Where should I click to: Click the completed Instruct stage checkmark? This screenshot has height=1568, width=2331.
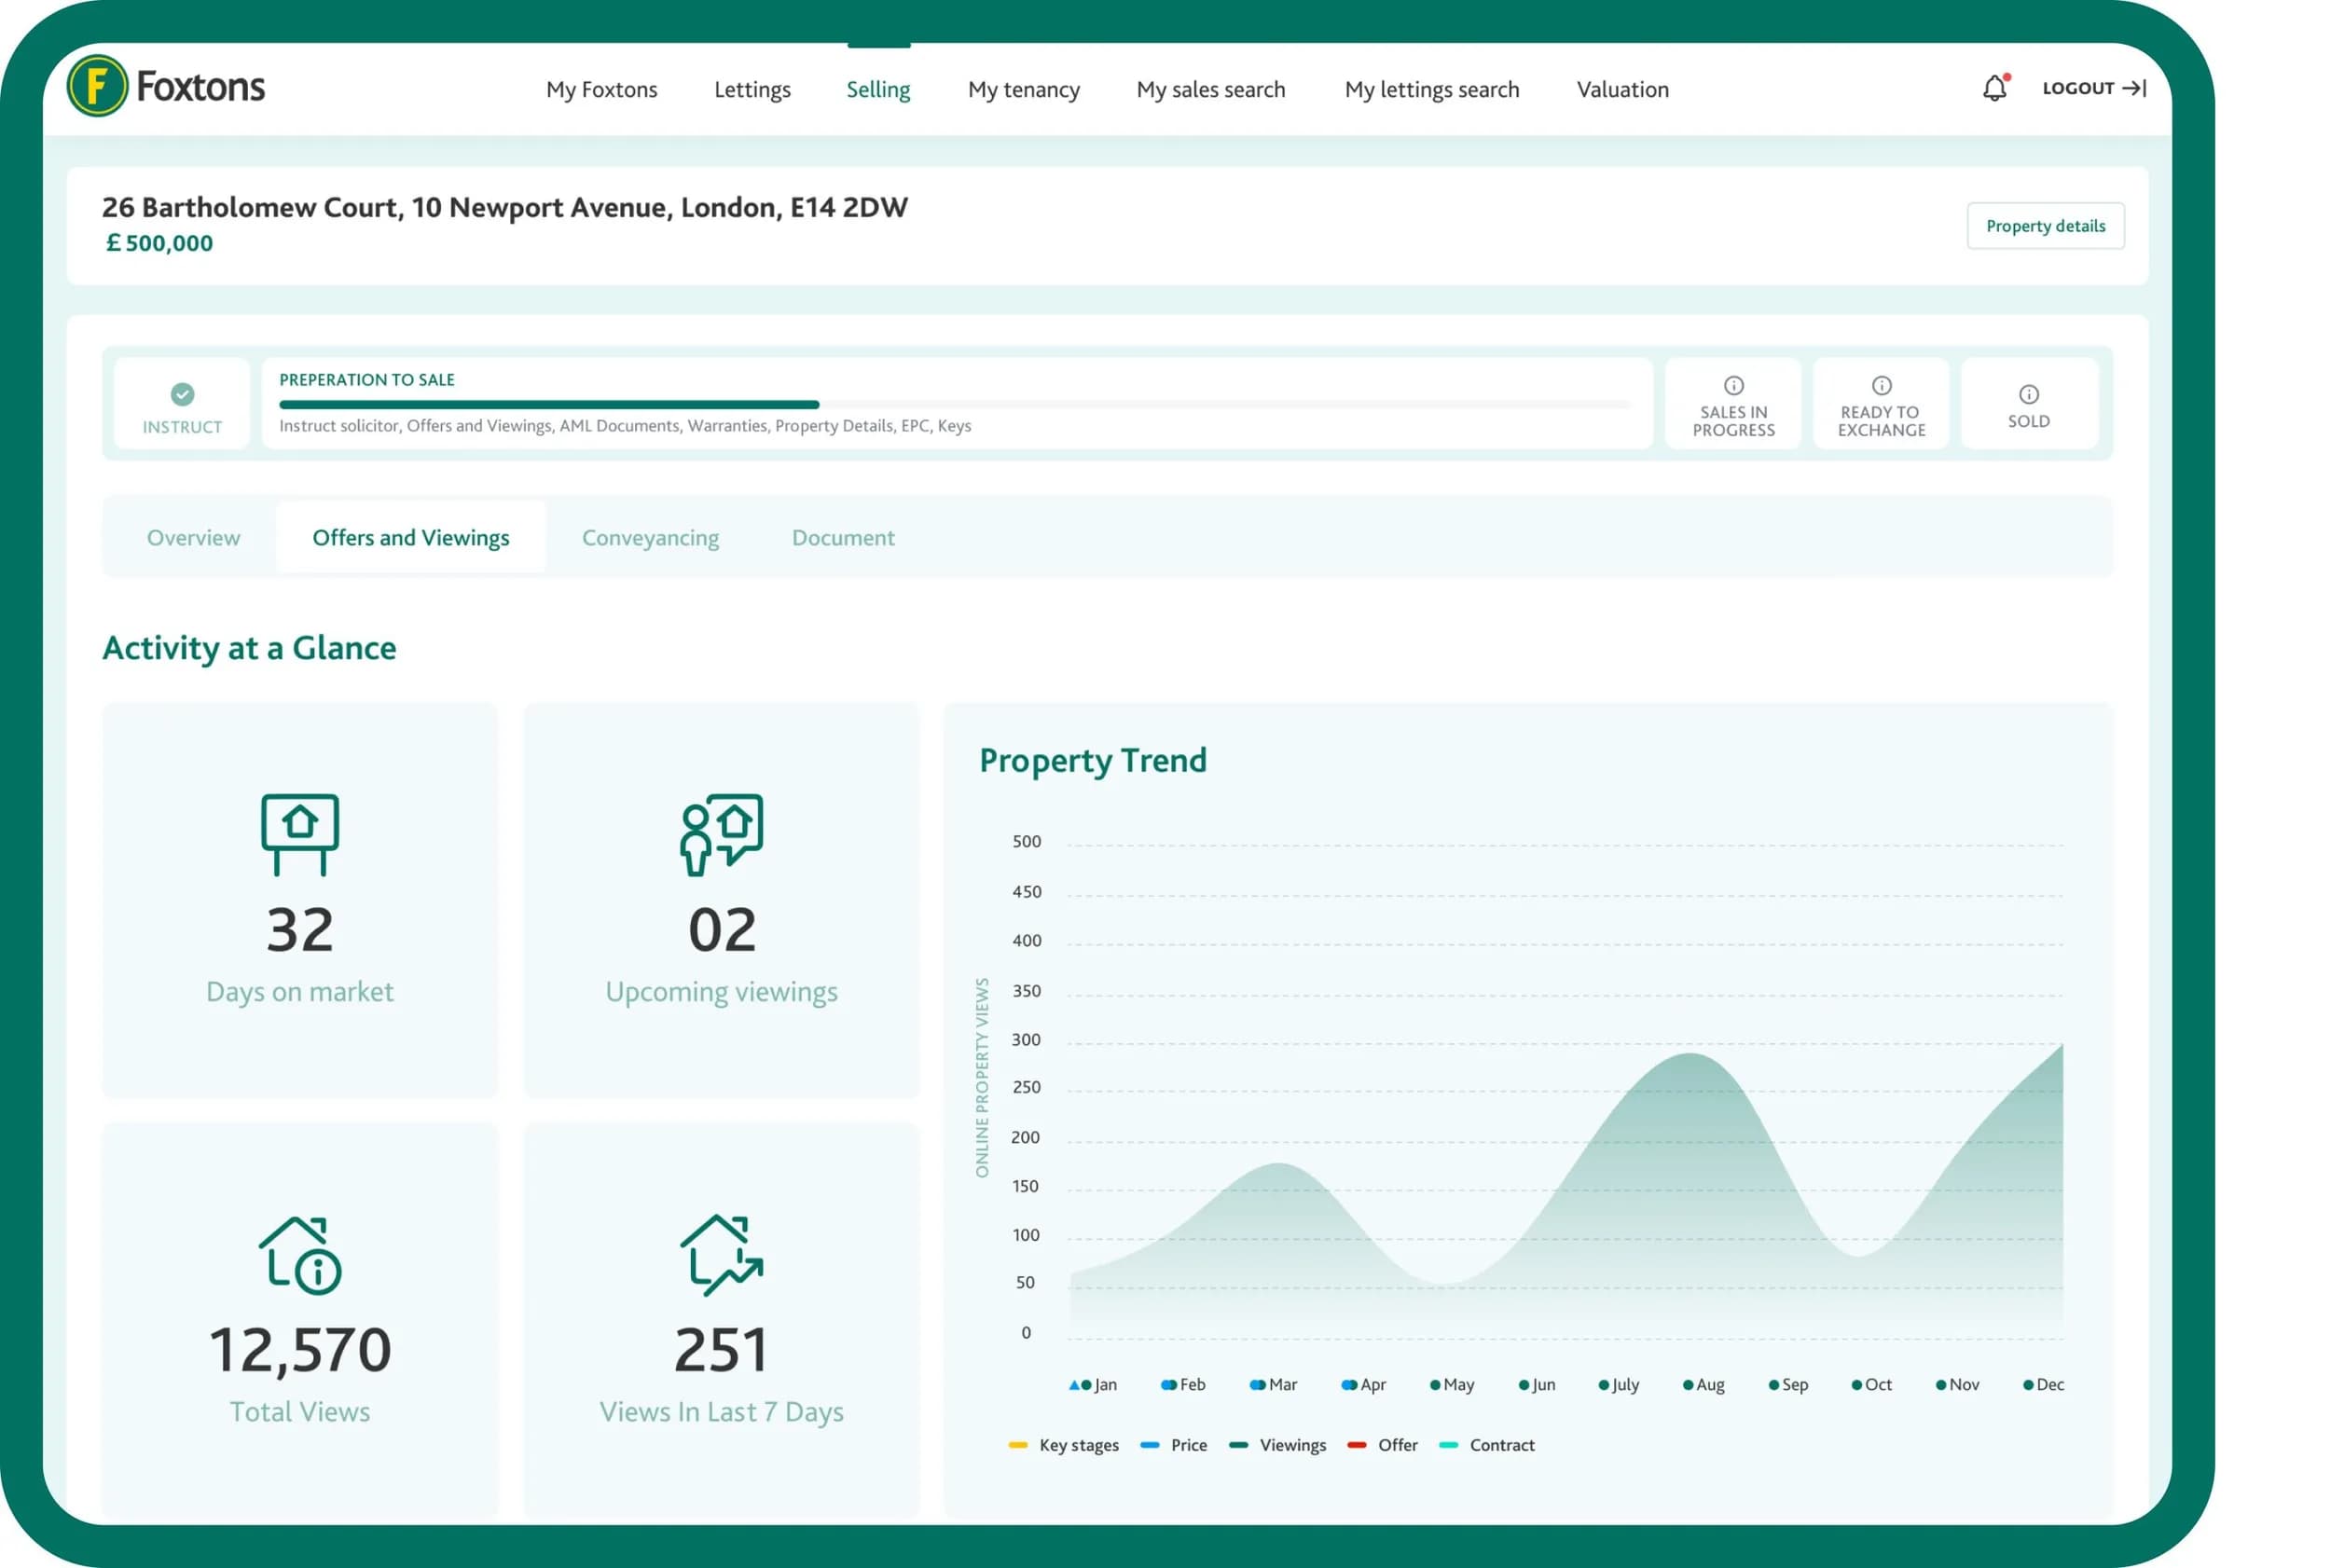pyautogui.click(x=182, y=394)
